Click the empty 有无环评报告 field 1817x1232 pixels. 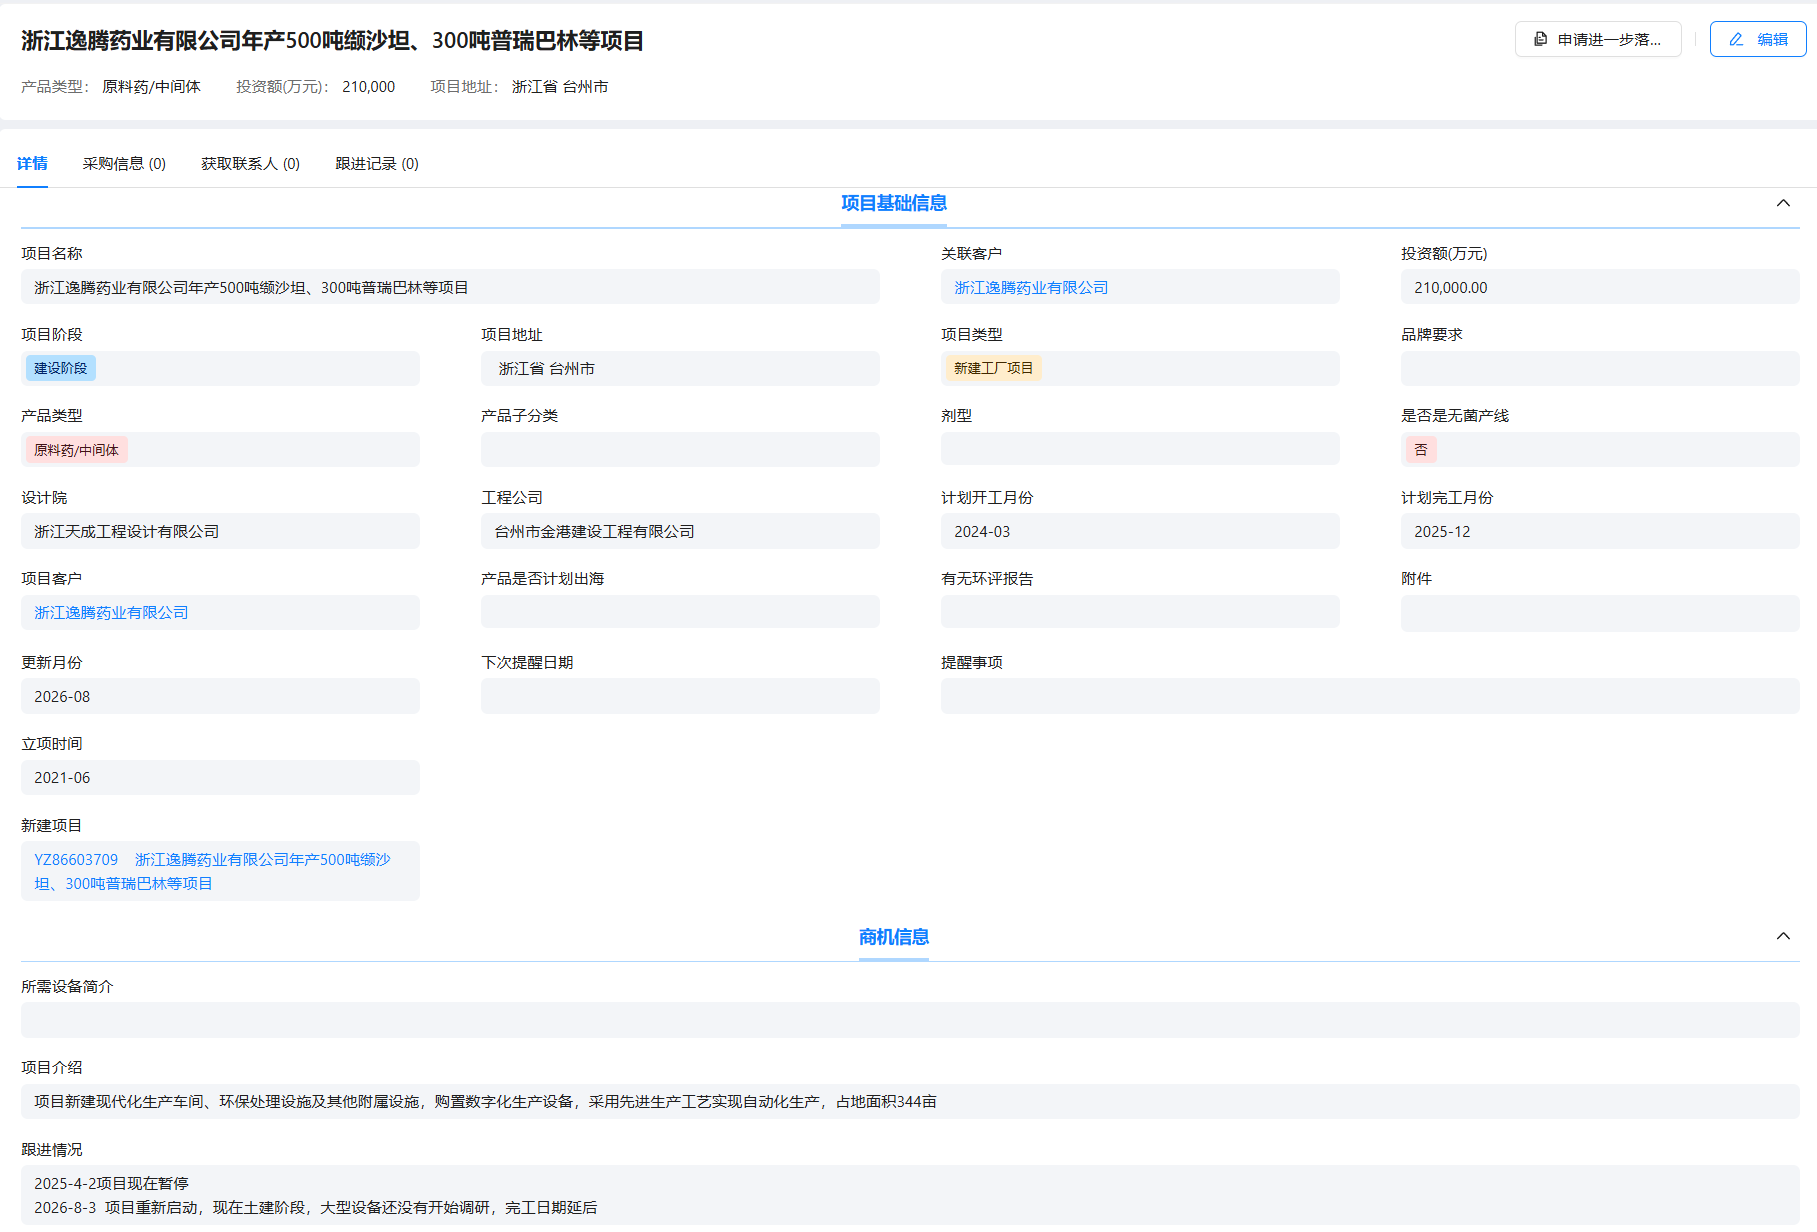pos(1140,612)
